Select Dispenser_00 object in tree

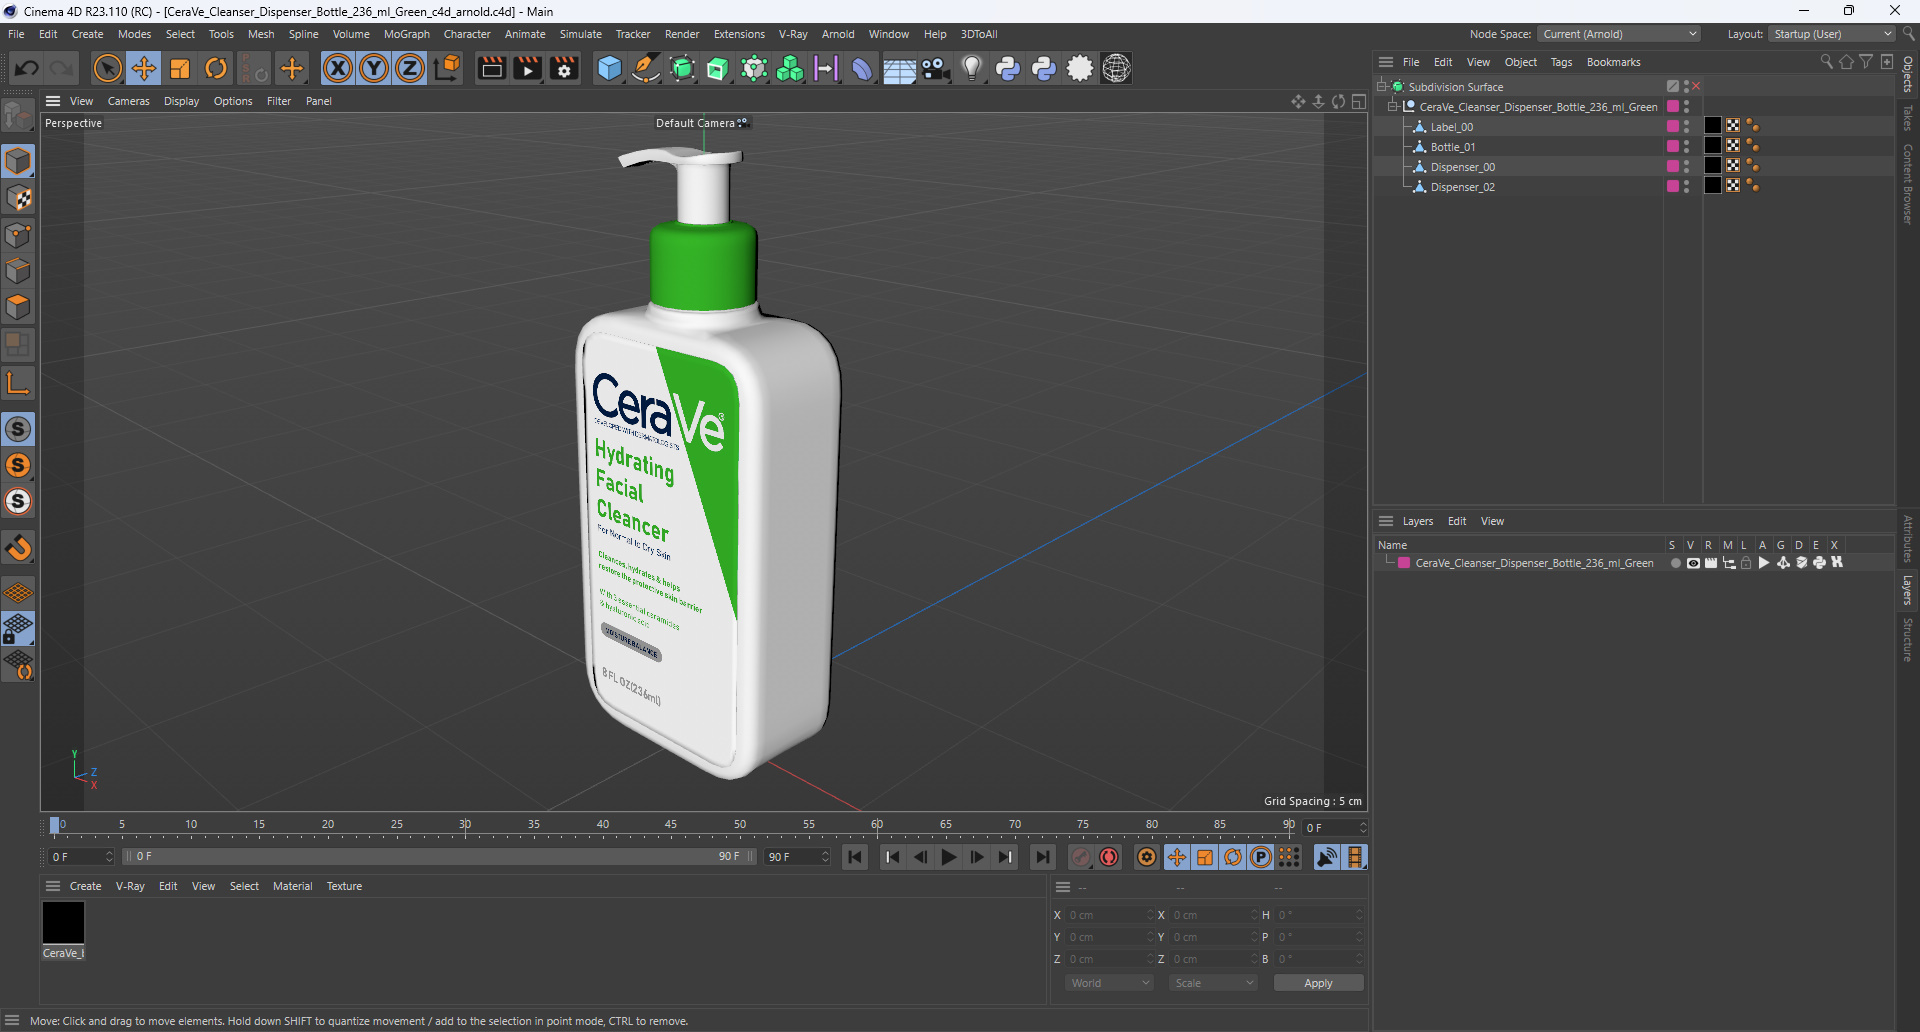(1462, 167)
